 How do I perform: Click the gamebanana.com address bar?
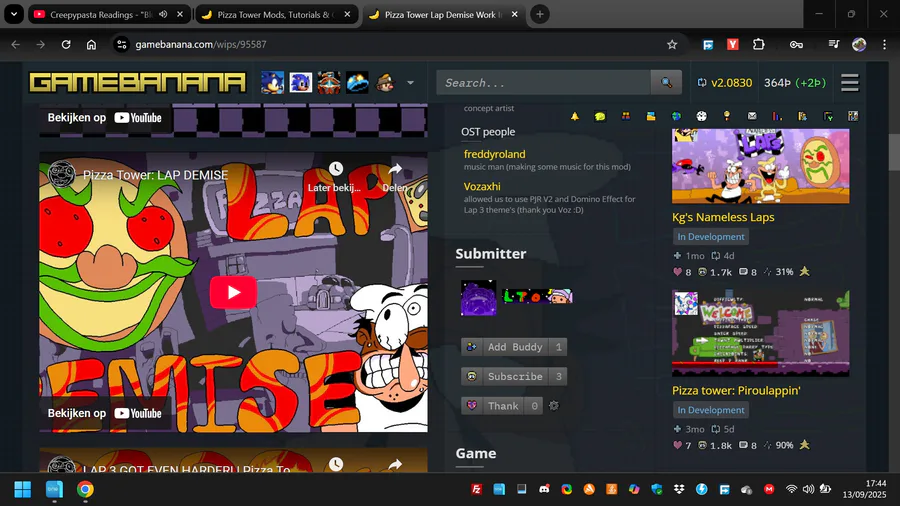[x=396, y=44]
